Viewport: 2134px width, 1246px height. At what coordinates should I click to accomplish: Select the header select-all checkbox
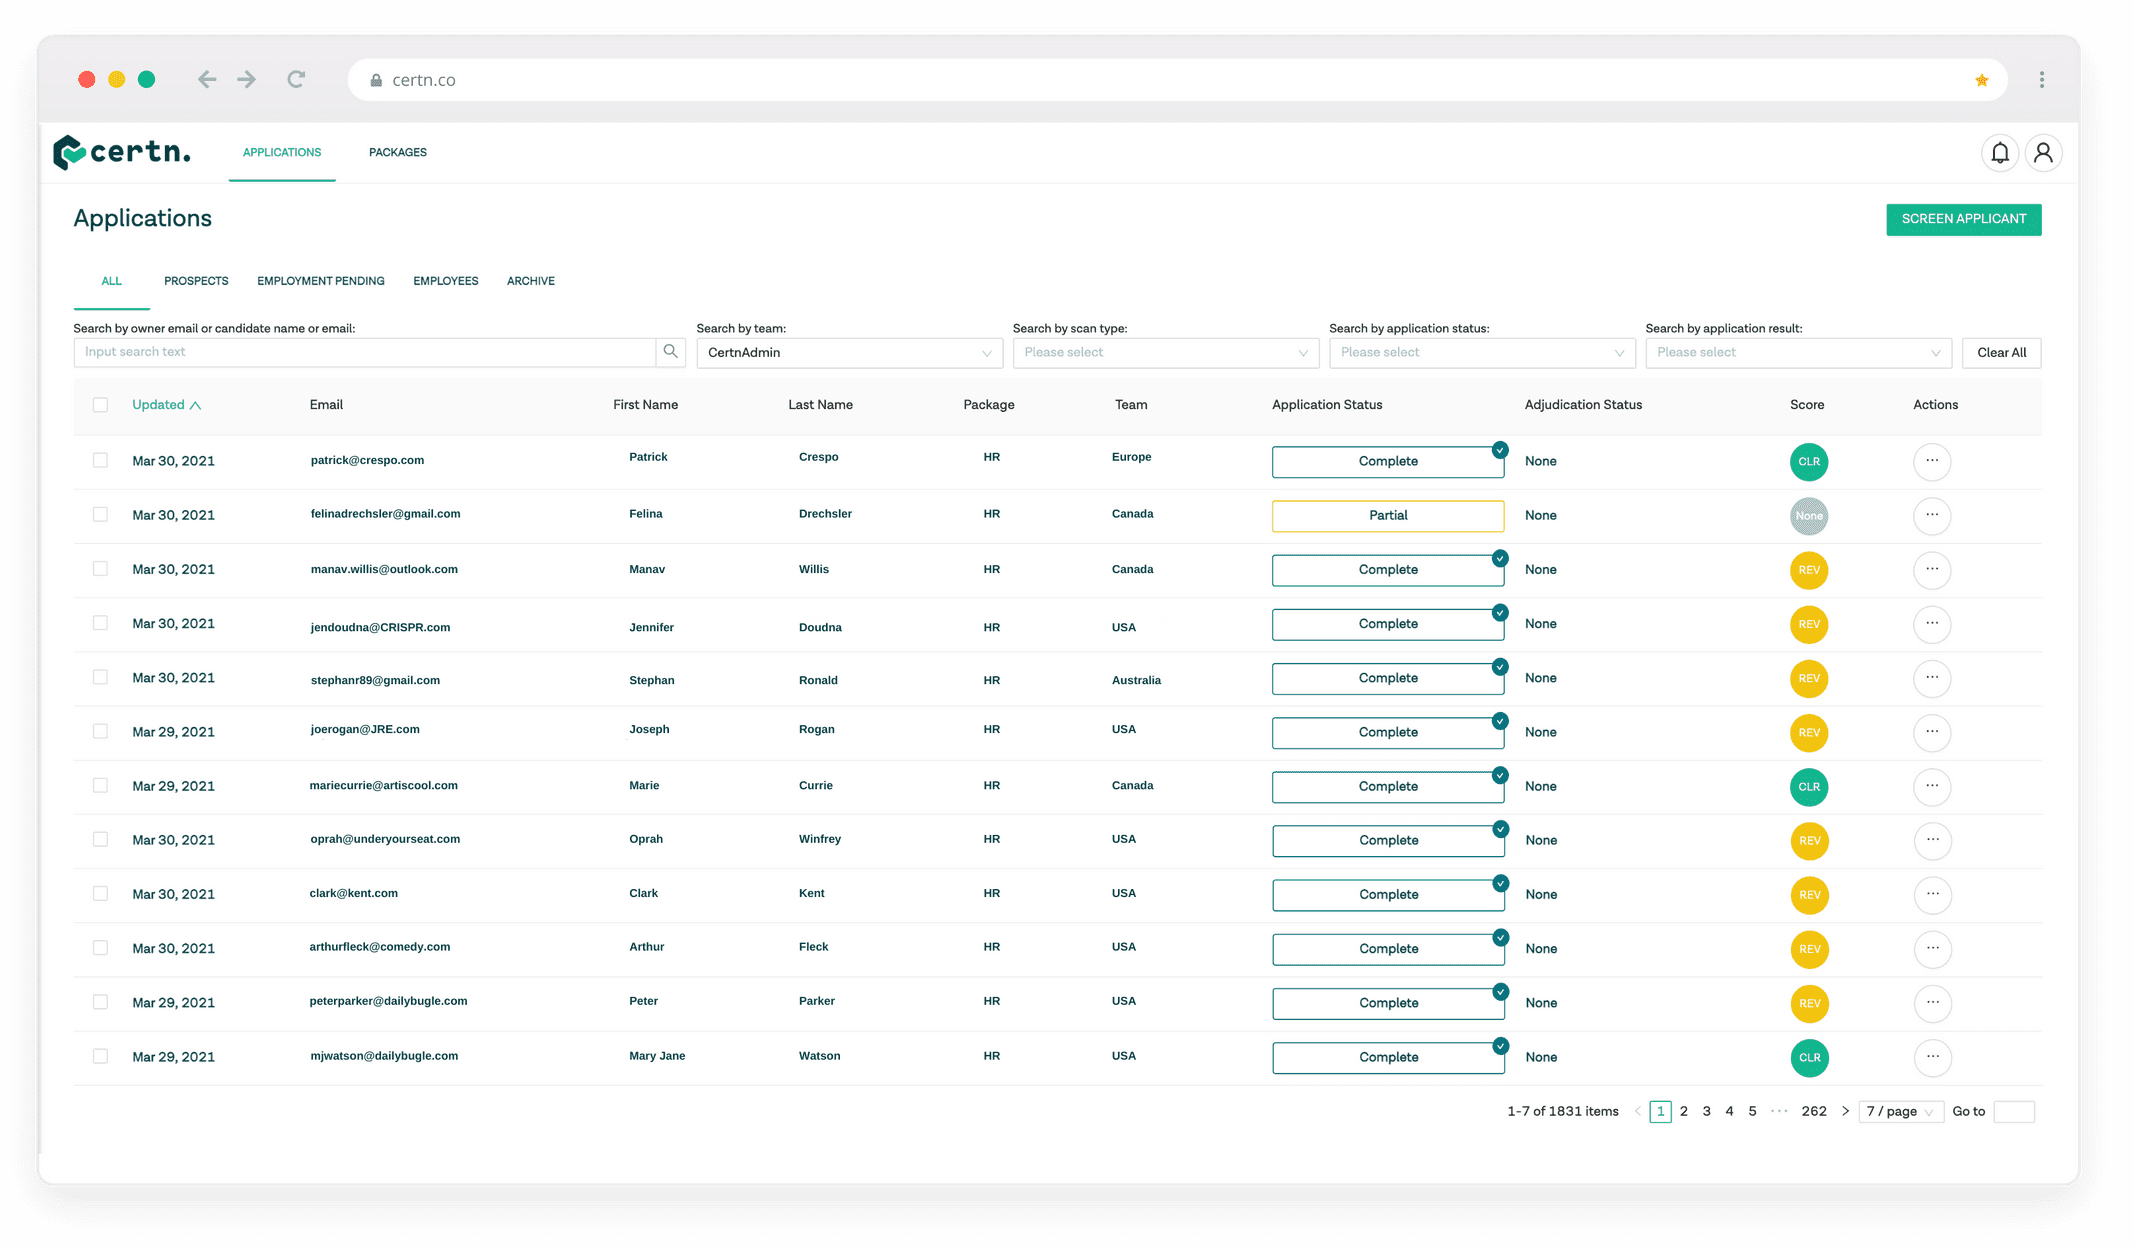(100, 405)
